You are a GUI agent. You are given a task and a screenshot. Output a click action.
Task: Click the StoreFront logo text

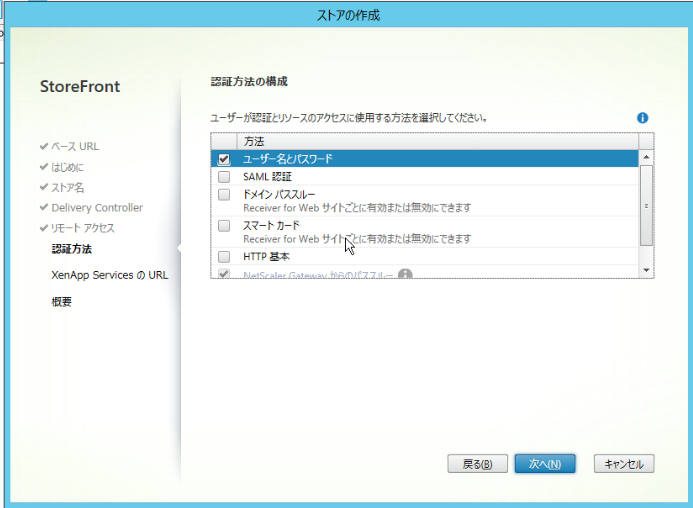pos(80,86)
